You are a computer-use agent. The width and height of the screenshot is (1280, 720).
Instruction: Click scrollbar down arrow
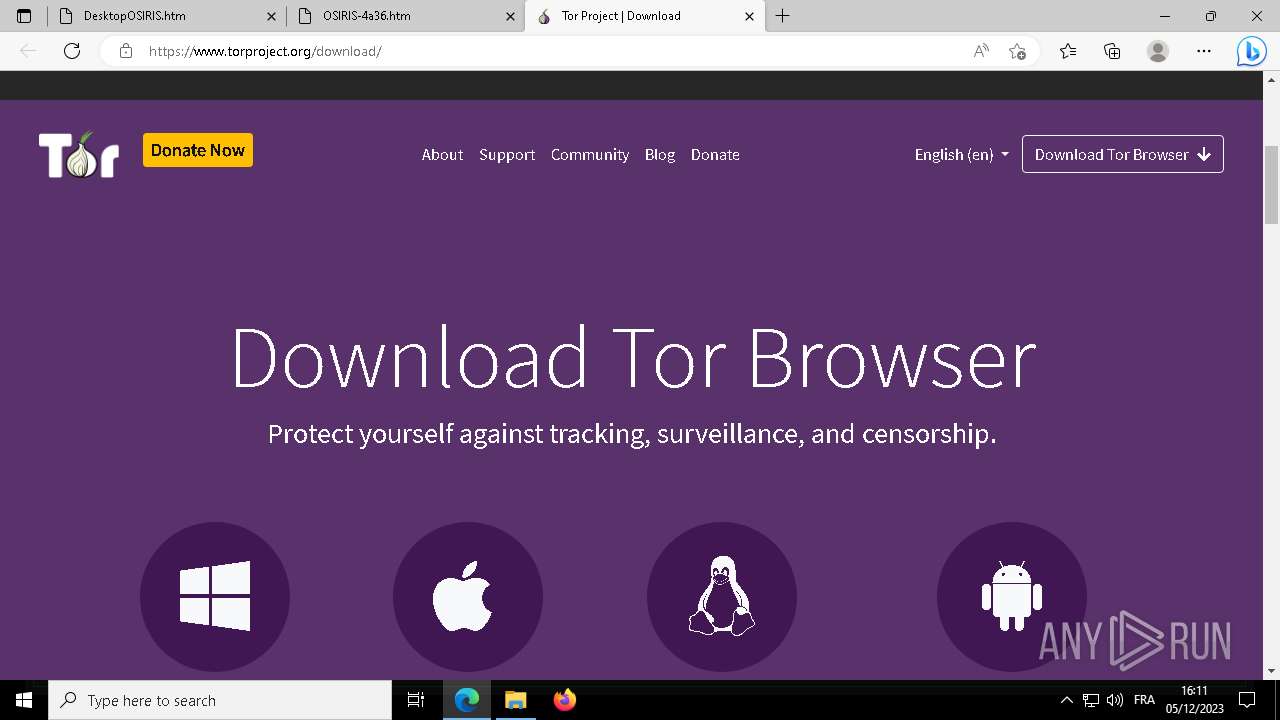[1271, 671]
